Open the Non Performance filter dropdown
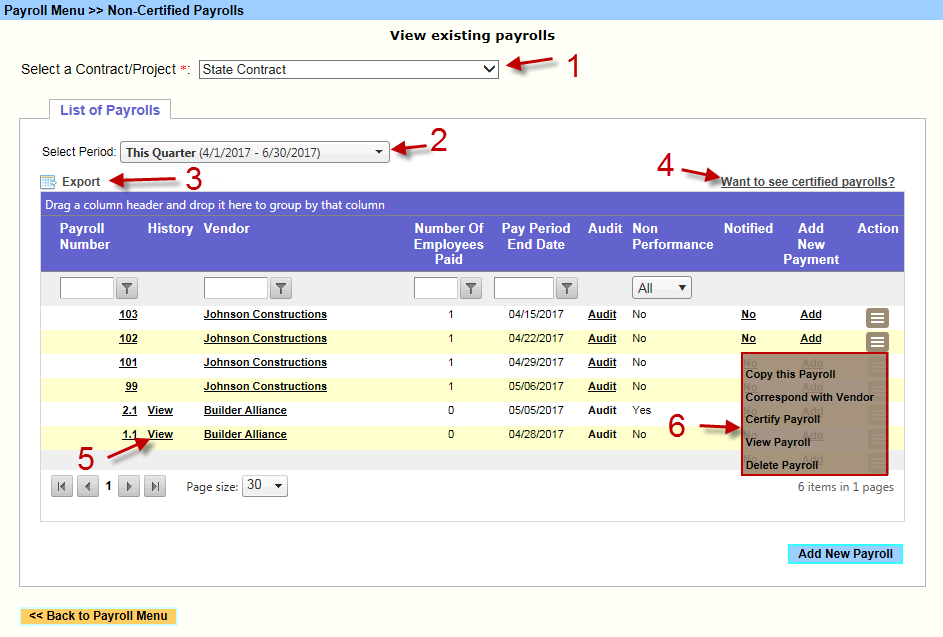 661,288
